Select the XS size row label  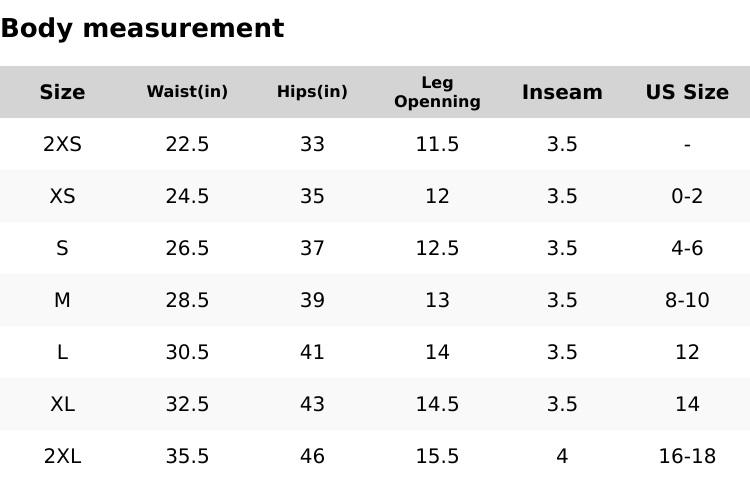pos(62,196)
